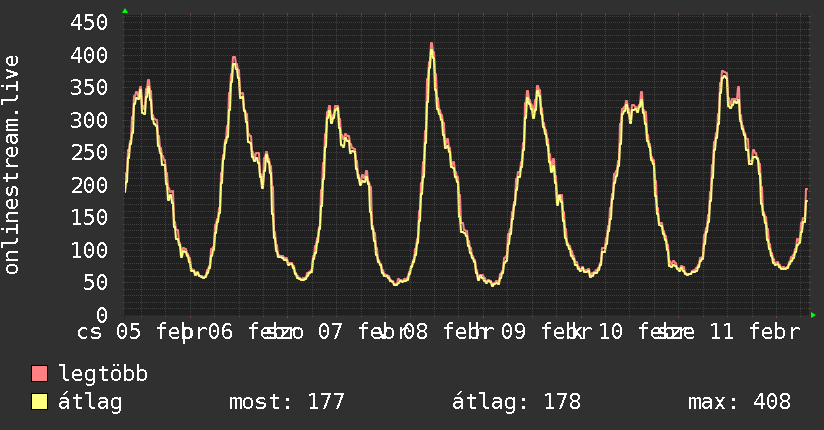Screen dimensions: 824x430
Task: Click the highest peak of the graph line
Action: (x=432, y=45)
